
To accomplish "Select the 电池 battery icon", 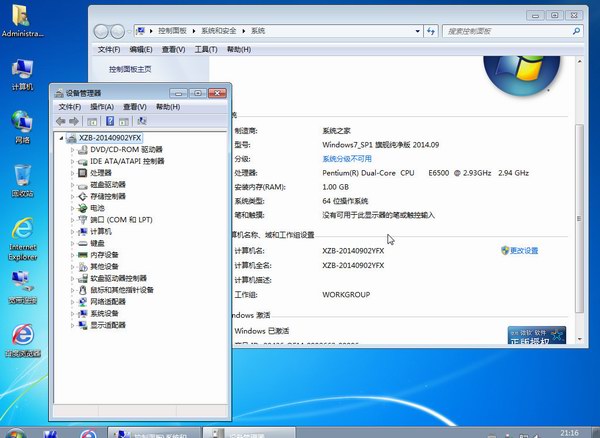I will pyautogui.click(x=83, y=208).
